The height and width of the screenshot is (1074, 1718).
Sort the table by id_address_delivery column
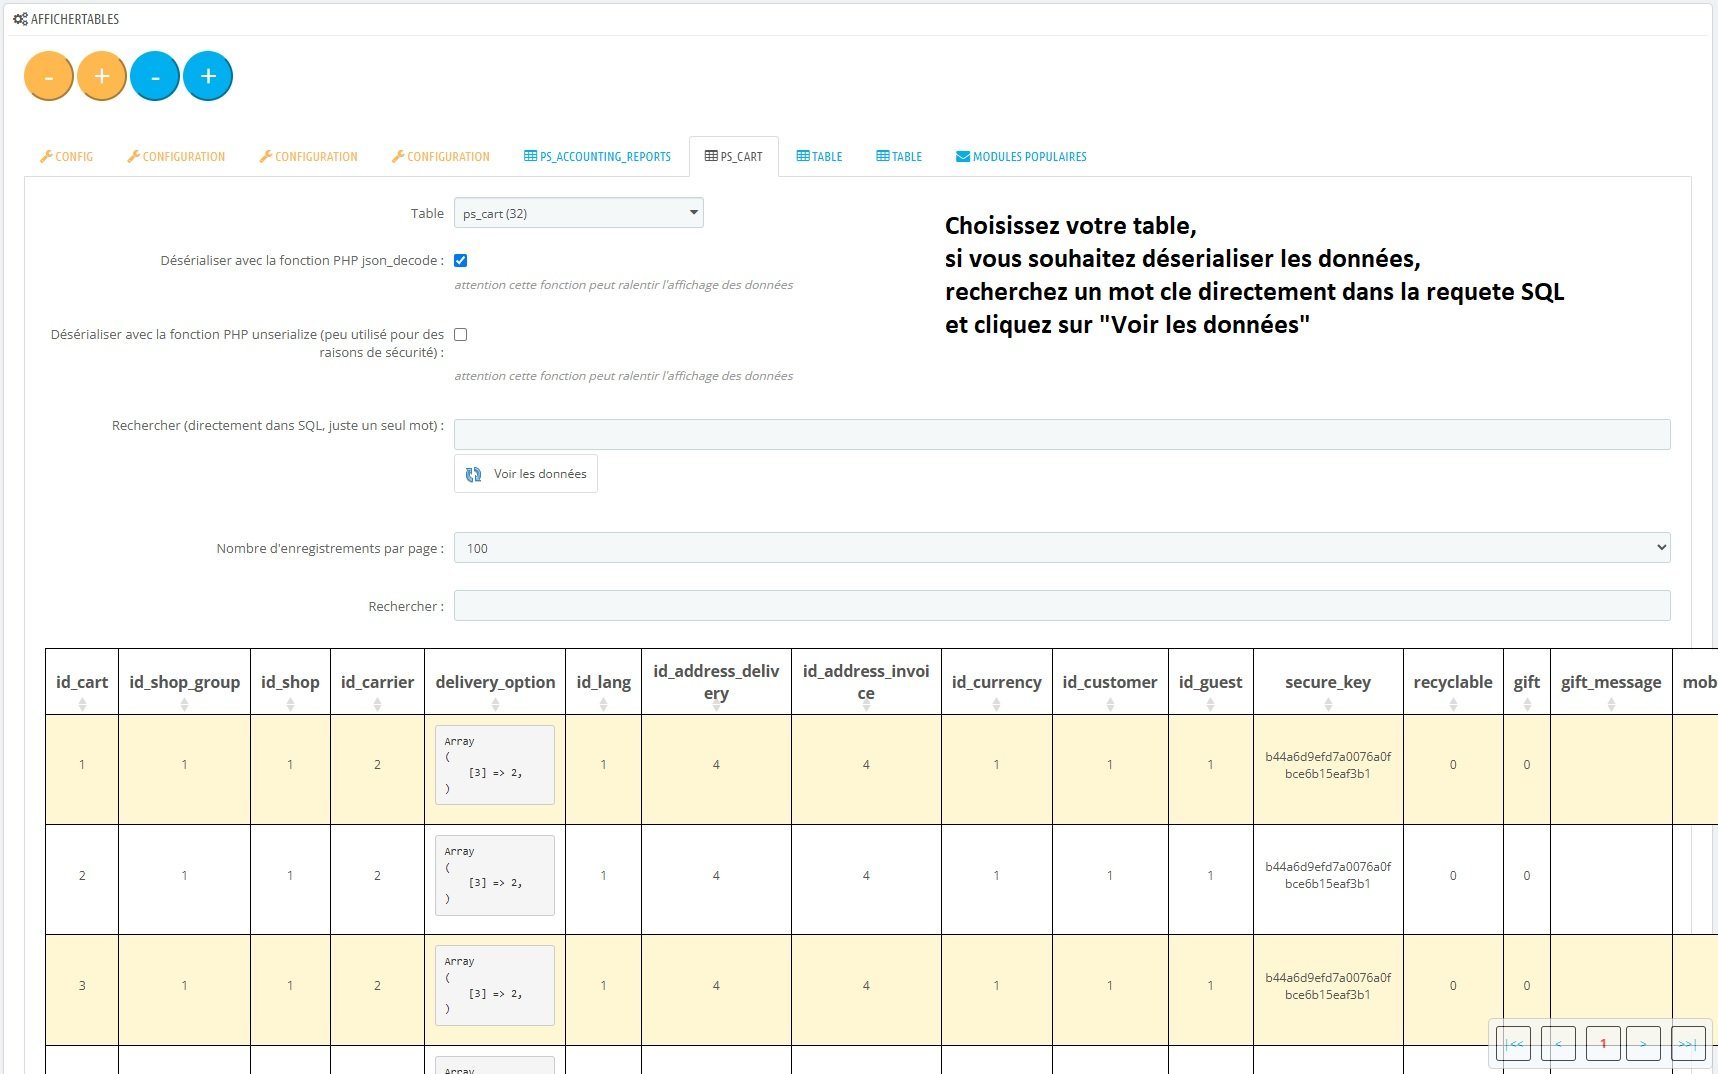coord(716,682)
